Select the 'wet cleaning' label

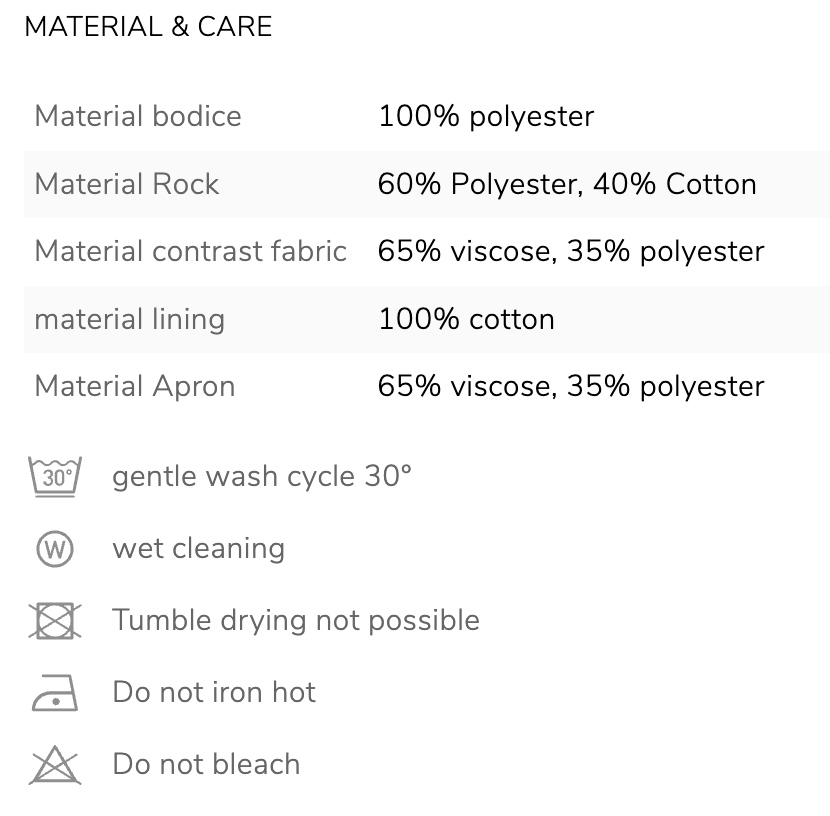click(x=199, y=548)
